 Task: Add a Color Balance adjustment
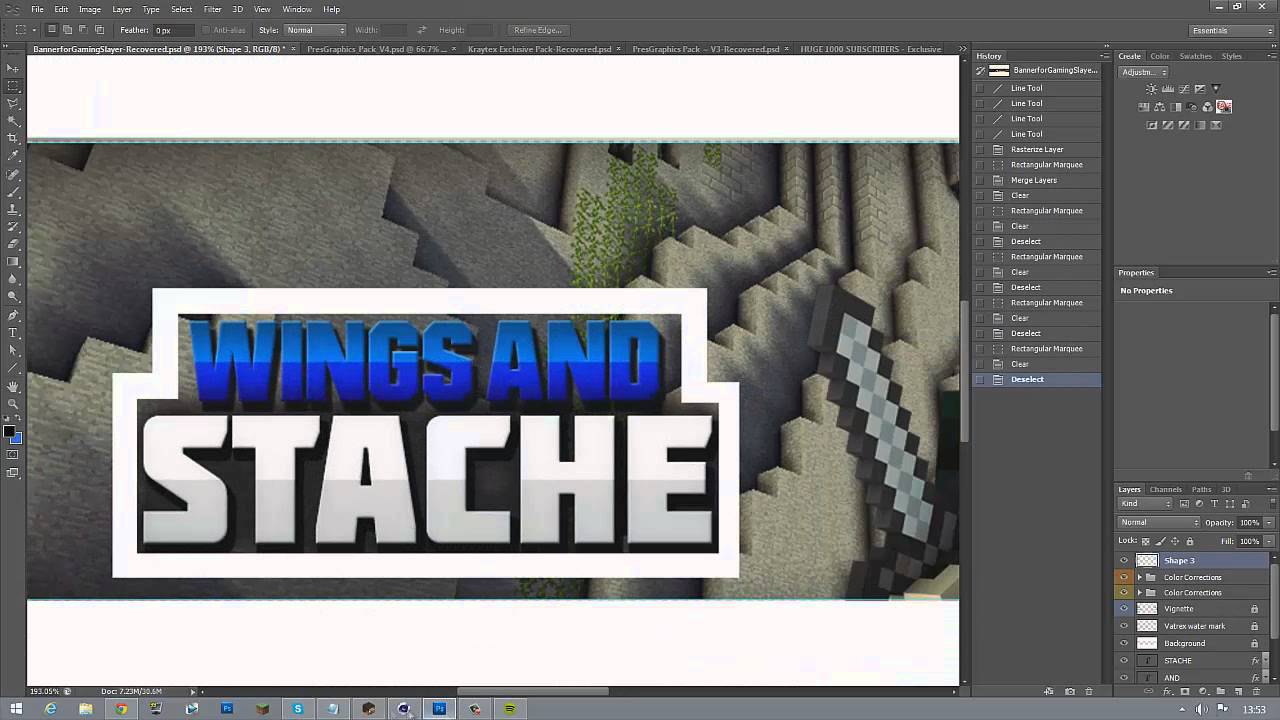1160,107
